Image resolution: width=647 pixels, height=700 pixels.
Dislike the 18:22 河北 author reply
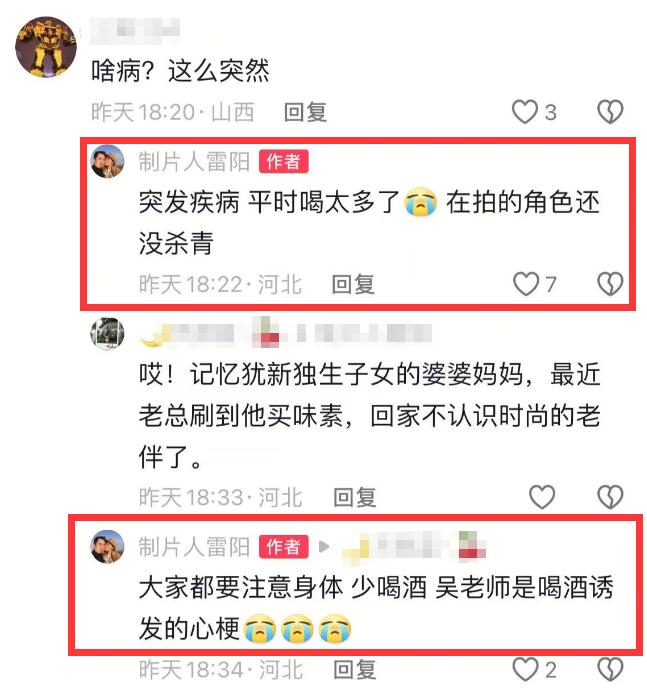coord(610,284)
